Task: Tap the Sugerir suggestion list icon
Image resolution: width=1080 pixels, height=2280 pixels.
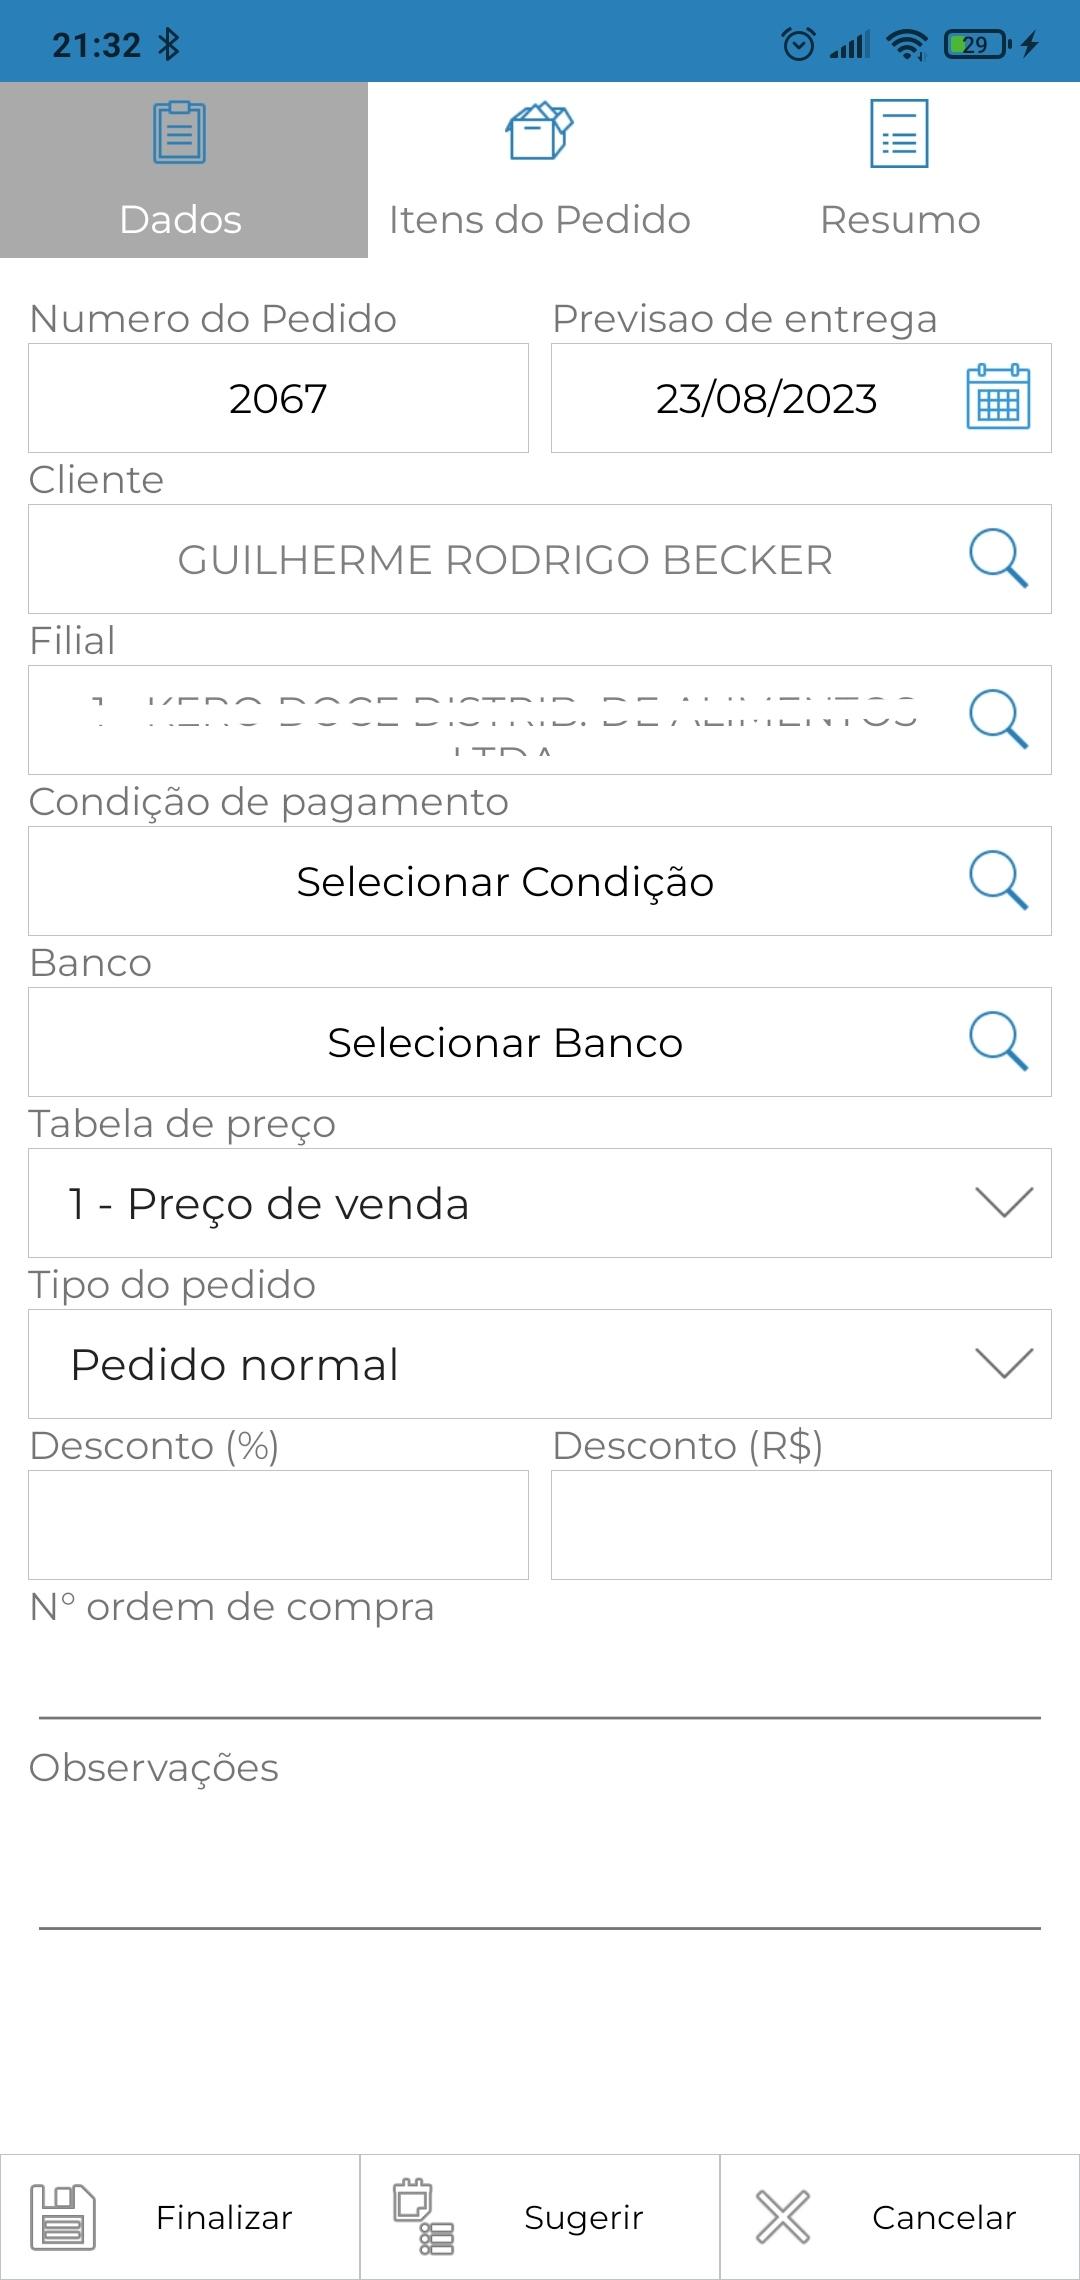Action: pos(424,2217)
